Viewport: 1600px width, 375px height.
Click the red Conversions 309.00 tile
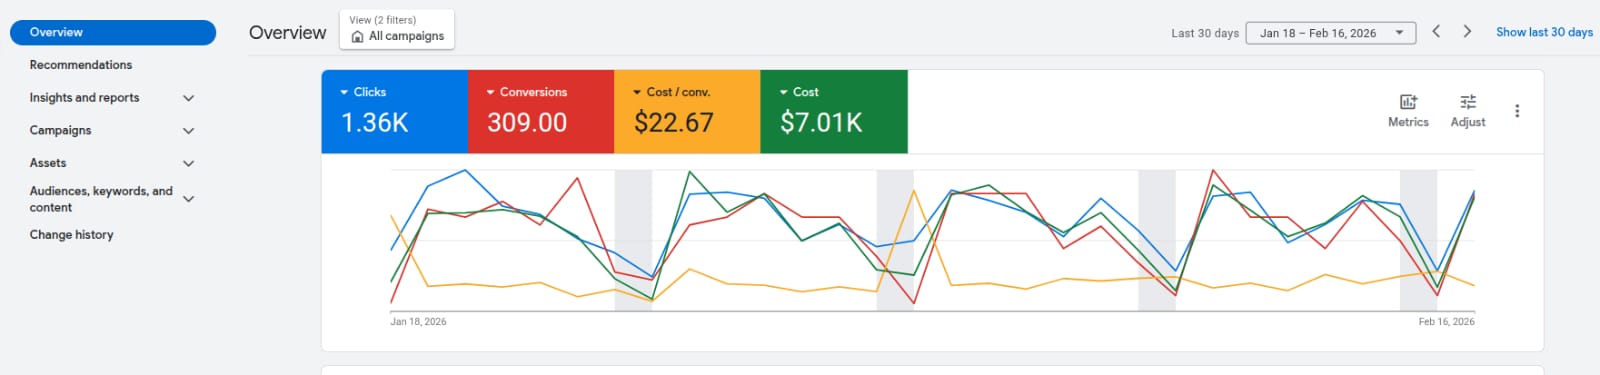coord(541,111)
